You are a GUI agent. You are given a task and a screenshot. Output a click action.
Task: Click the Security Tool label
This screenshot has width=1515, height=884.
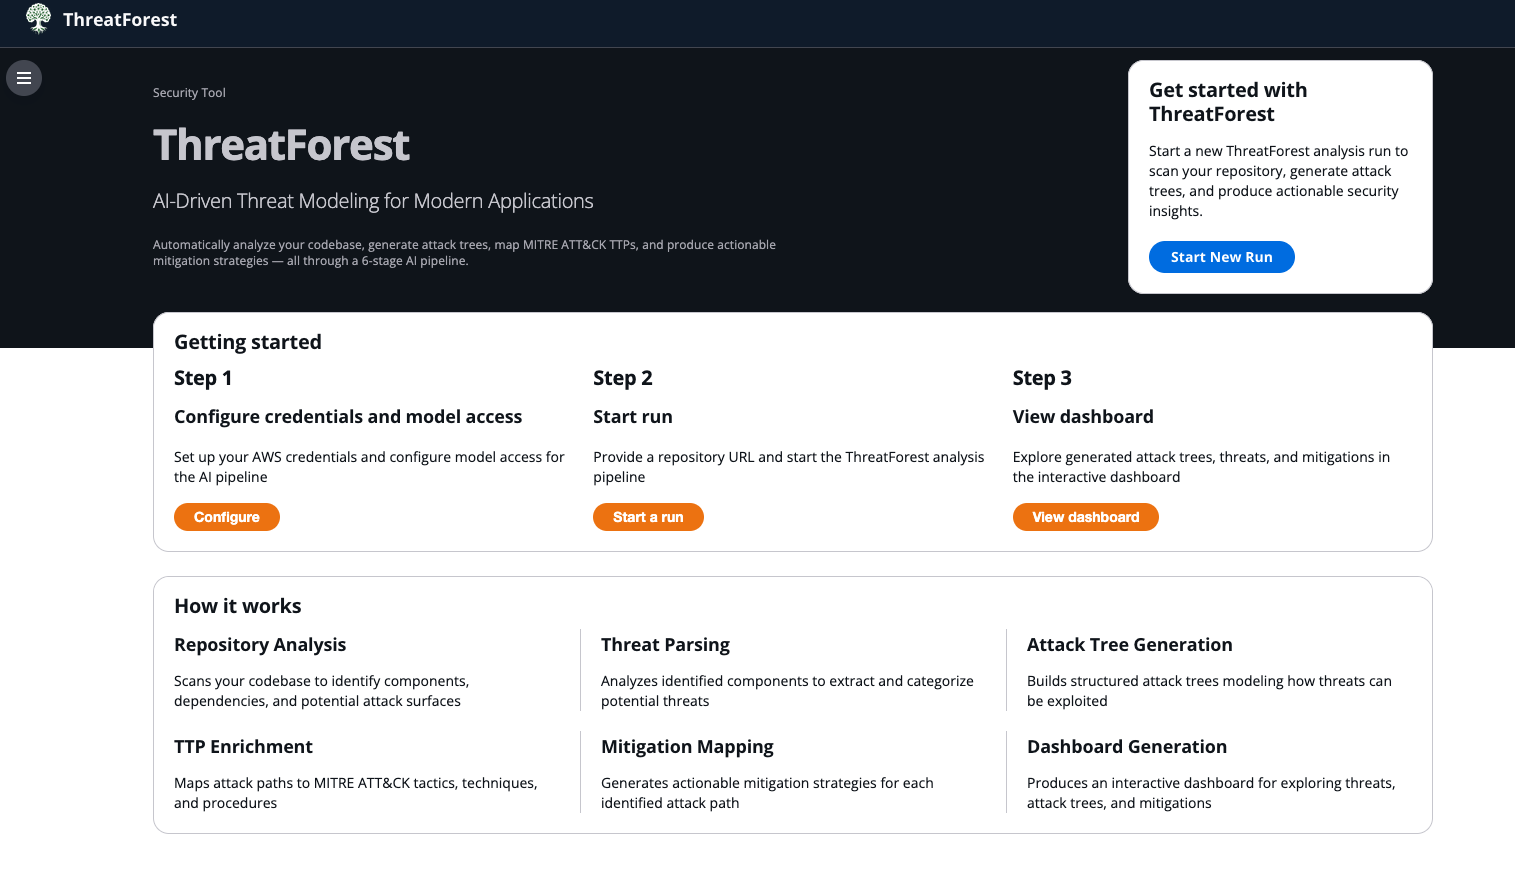click(189, 92)
